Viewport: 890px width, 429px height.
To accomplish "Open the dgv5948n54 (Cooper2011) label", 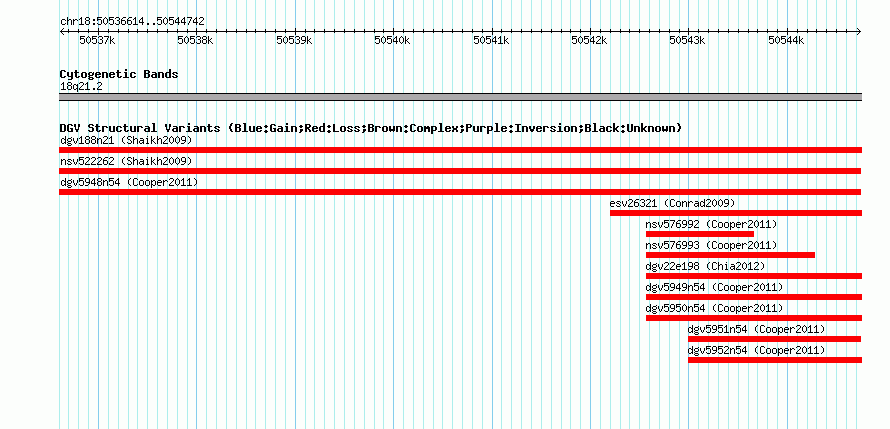I will pos(129,182).
